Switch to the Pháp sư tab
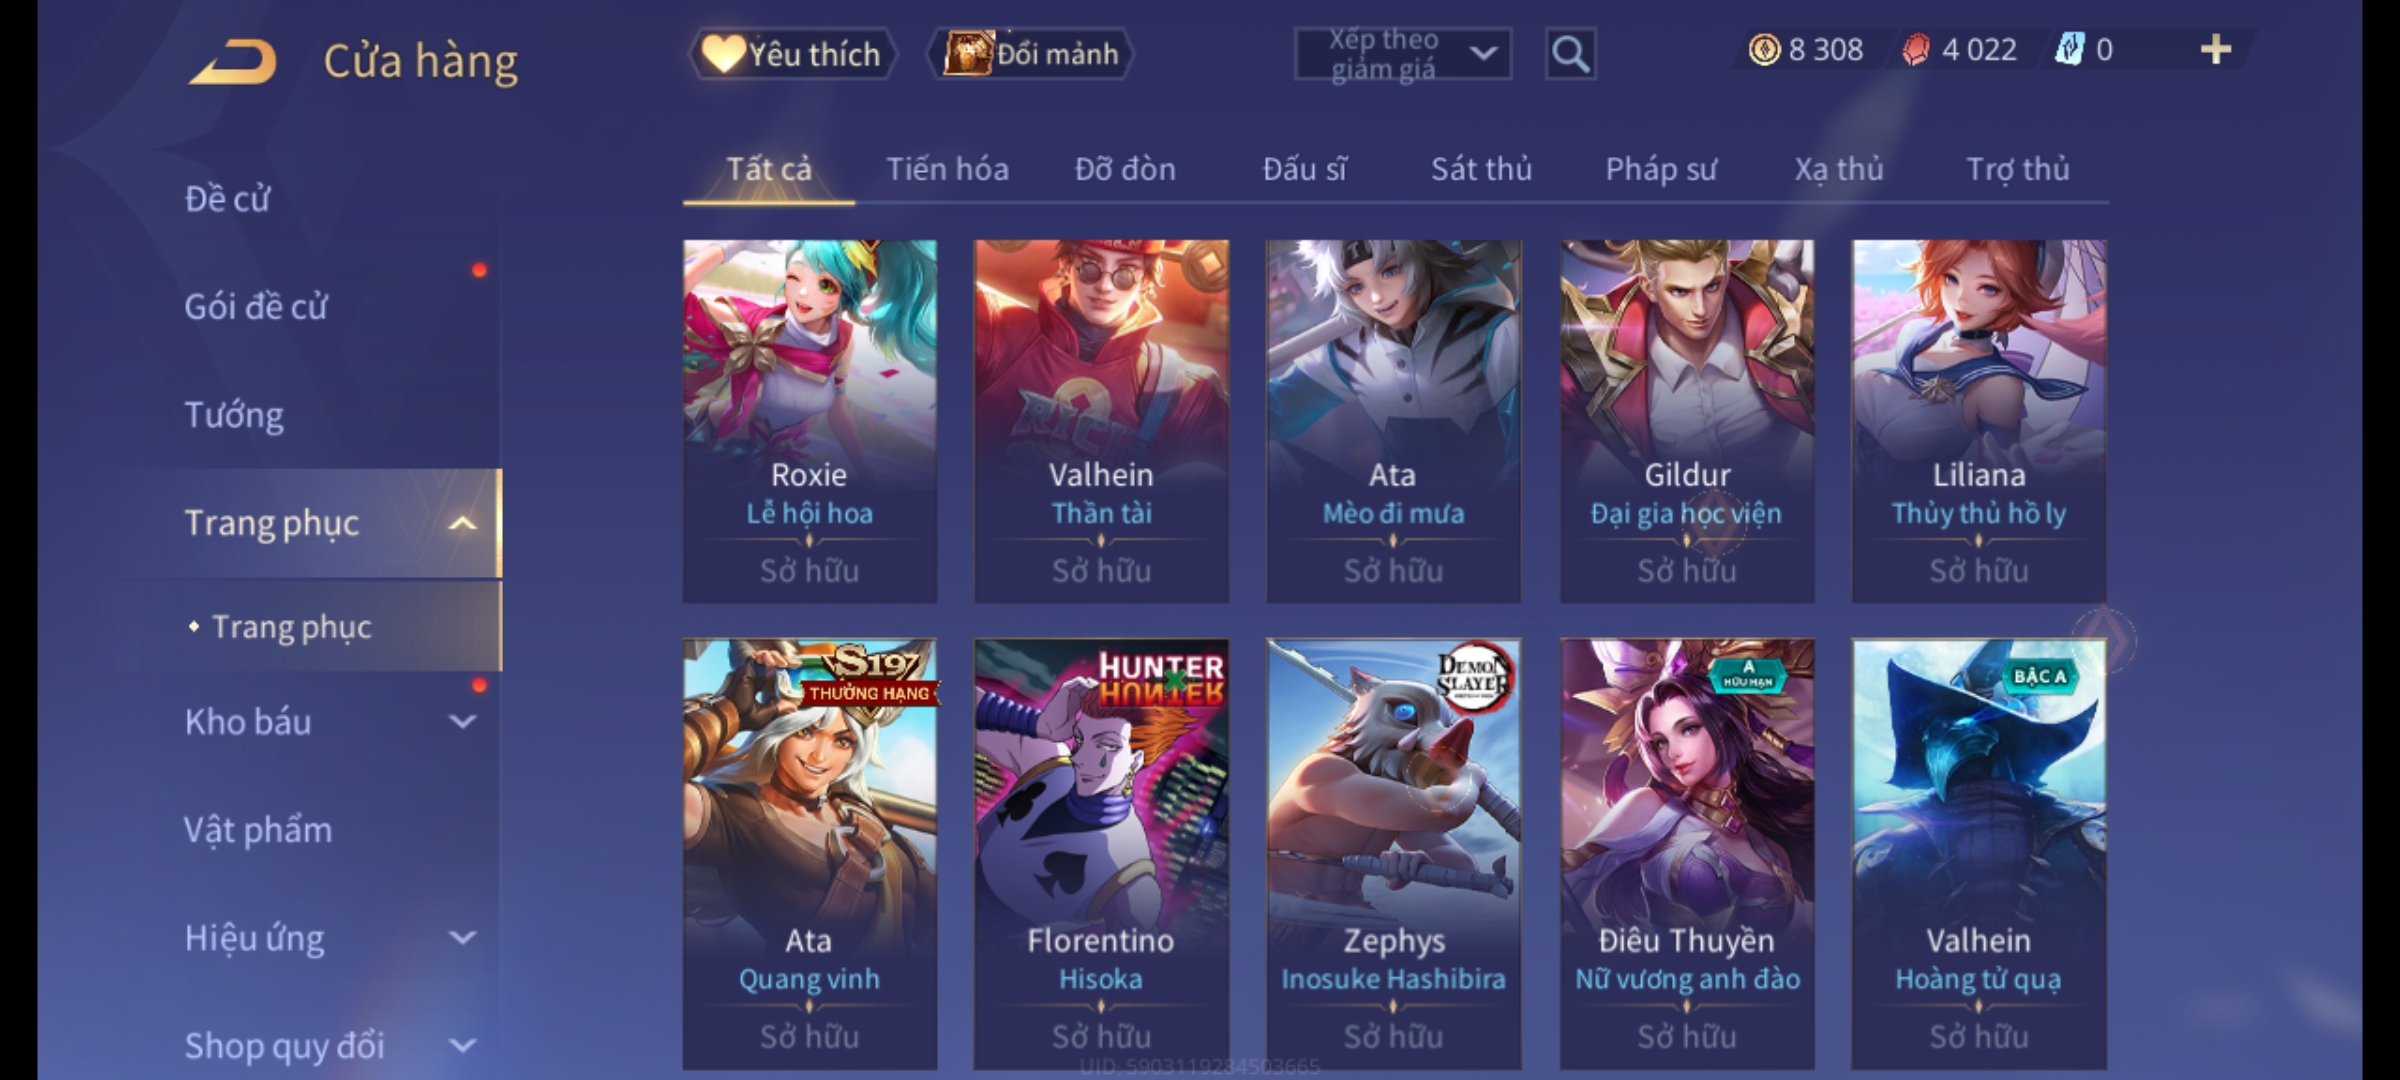 (1660, 169)
